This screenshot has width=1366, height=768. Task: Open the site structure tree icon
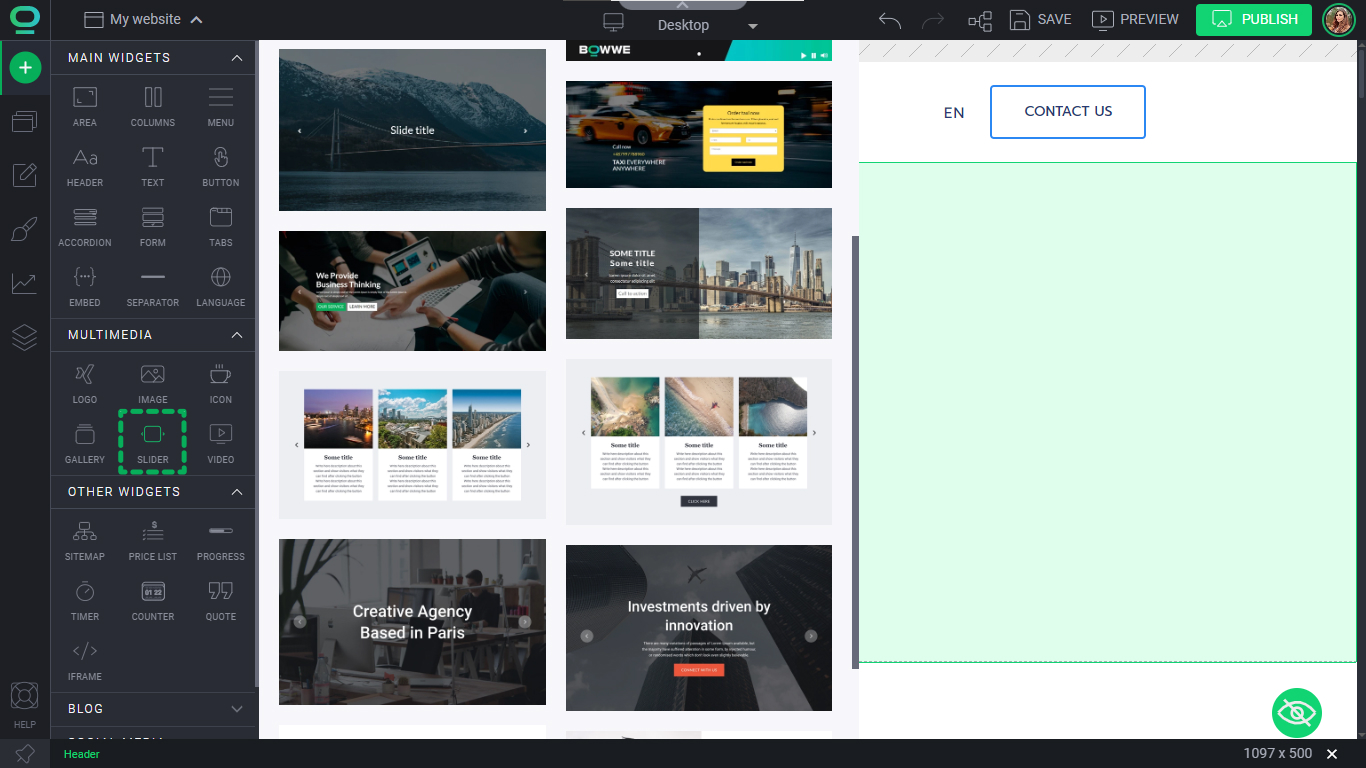click(x=980, y=19)
